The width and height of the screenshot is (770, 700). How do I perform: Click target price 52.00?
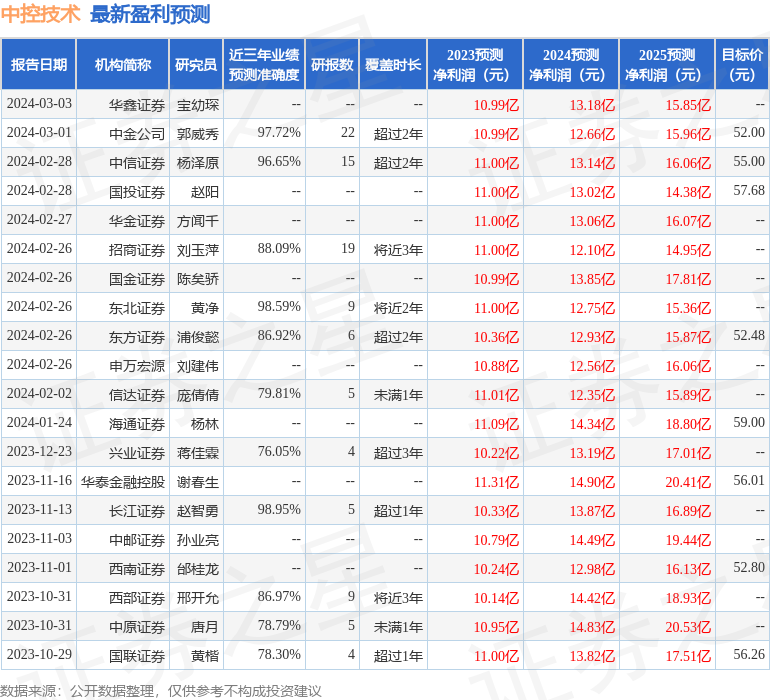click(749, 133)
